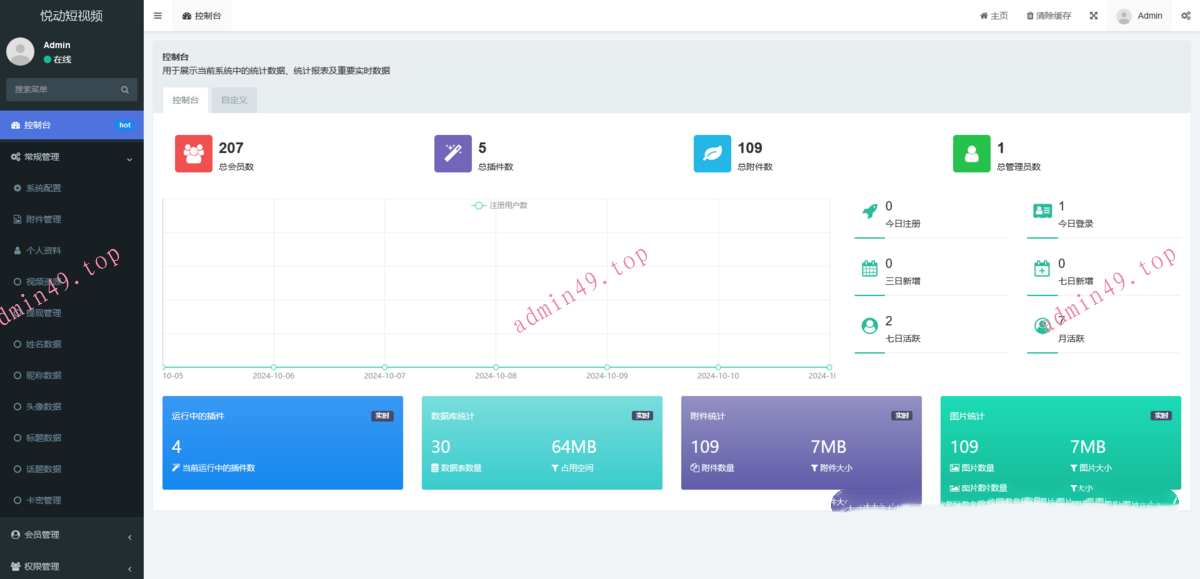The image size is (1200, 579).
Task: Click the fullscreen icon in top bar
Action: 1093,16
